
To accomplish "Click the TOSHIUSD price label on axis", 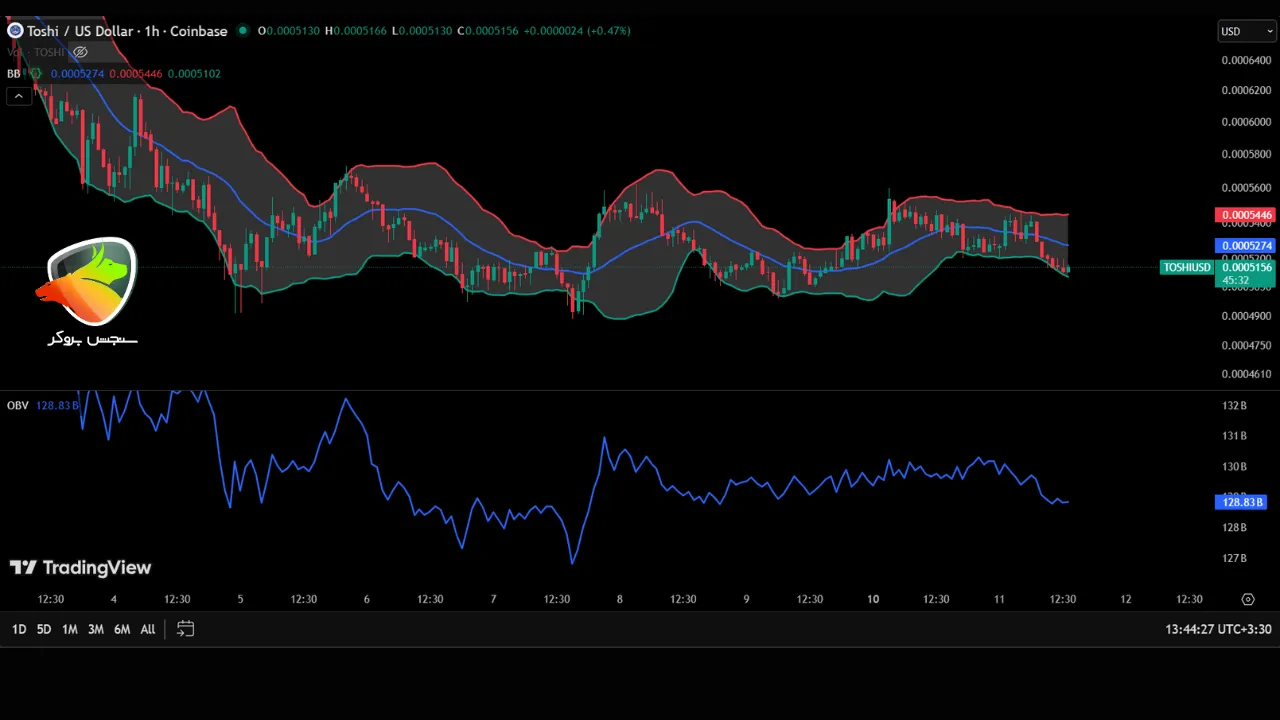I will (1187, 267).
